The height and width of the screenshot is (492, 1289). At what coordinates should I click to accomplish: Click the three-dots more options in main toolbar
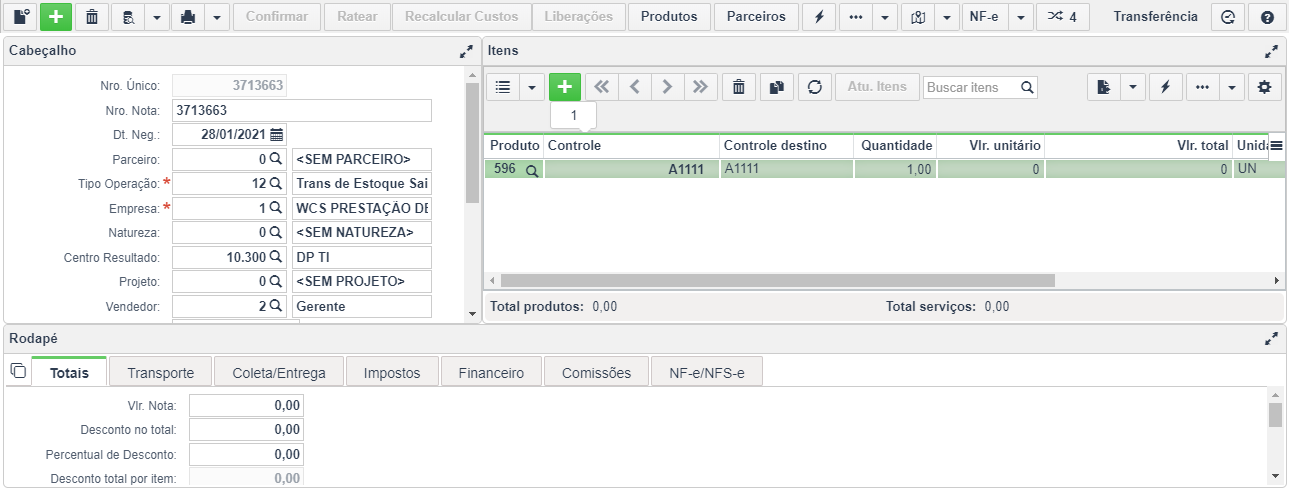855,17
